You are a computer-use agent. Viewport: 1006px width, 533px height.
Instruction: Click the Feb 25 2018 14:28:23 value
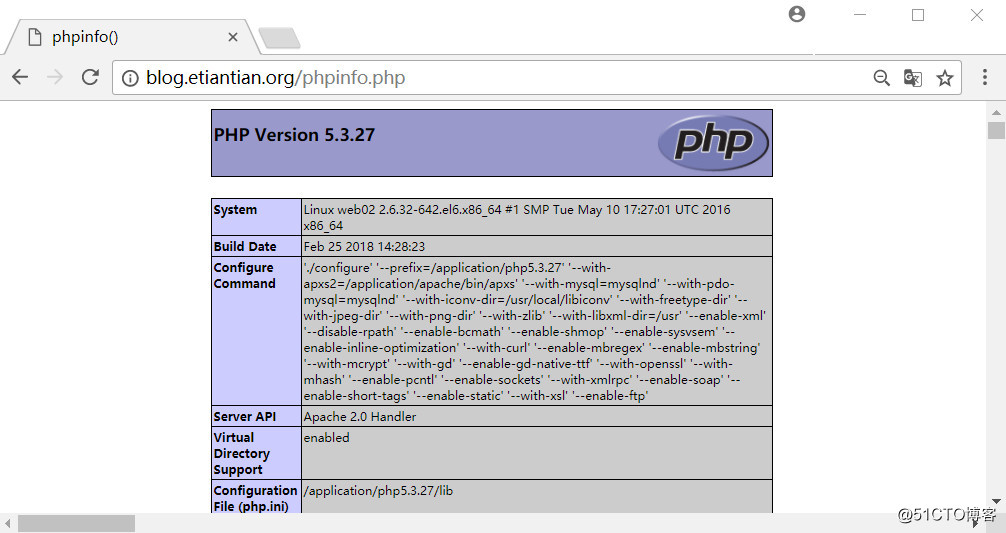(364, 246)
